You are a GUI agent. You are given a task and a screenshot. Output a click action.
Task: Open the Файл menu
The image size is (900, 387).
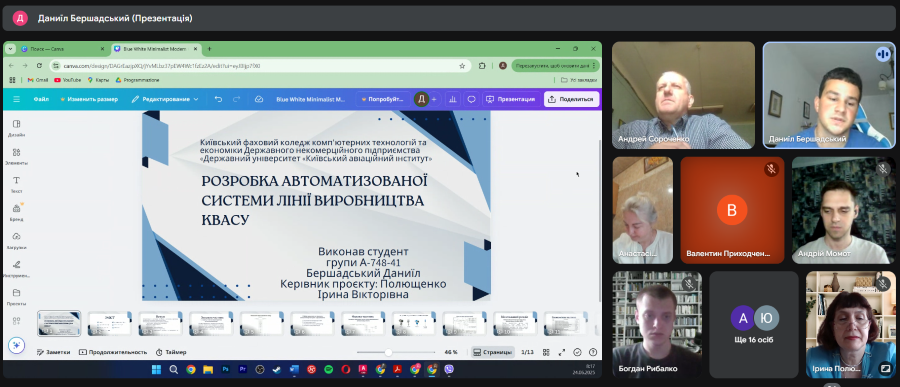coord(41,99)
